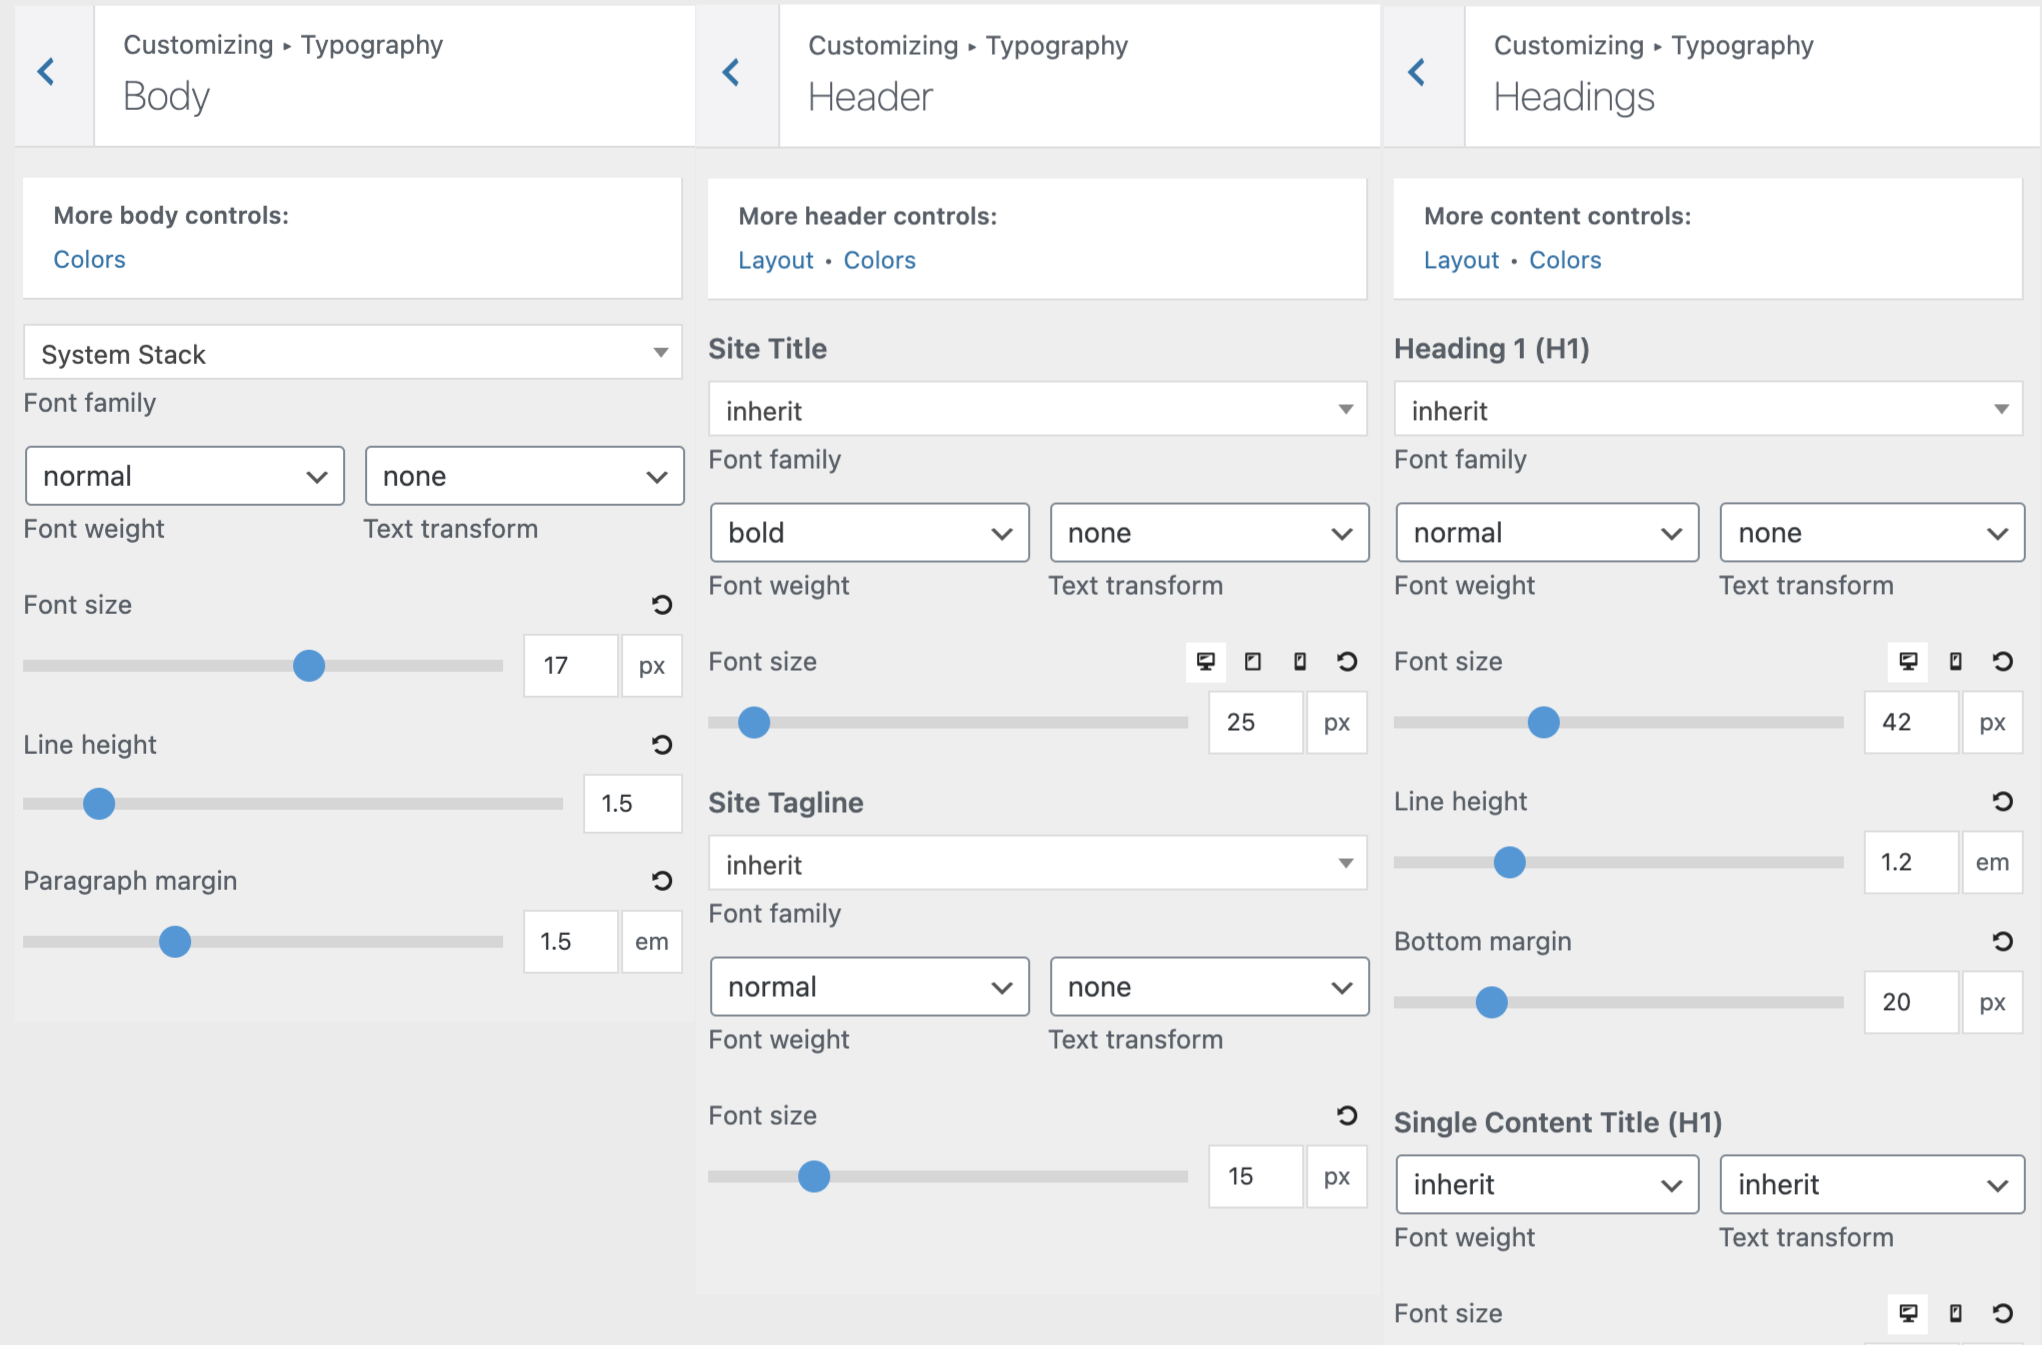
Task: Click Site Tagline font size field showing 15
Action: [x=1256, y=1177]
